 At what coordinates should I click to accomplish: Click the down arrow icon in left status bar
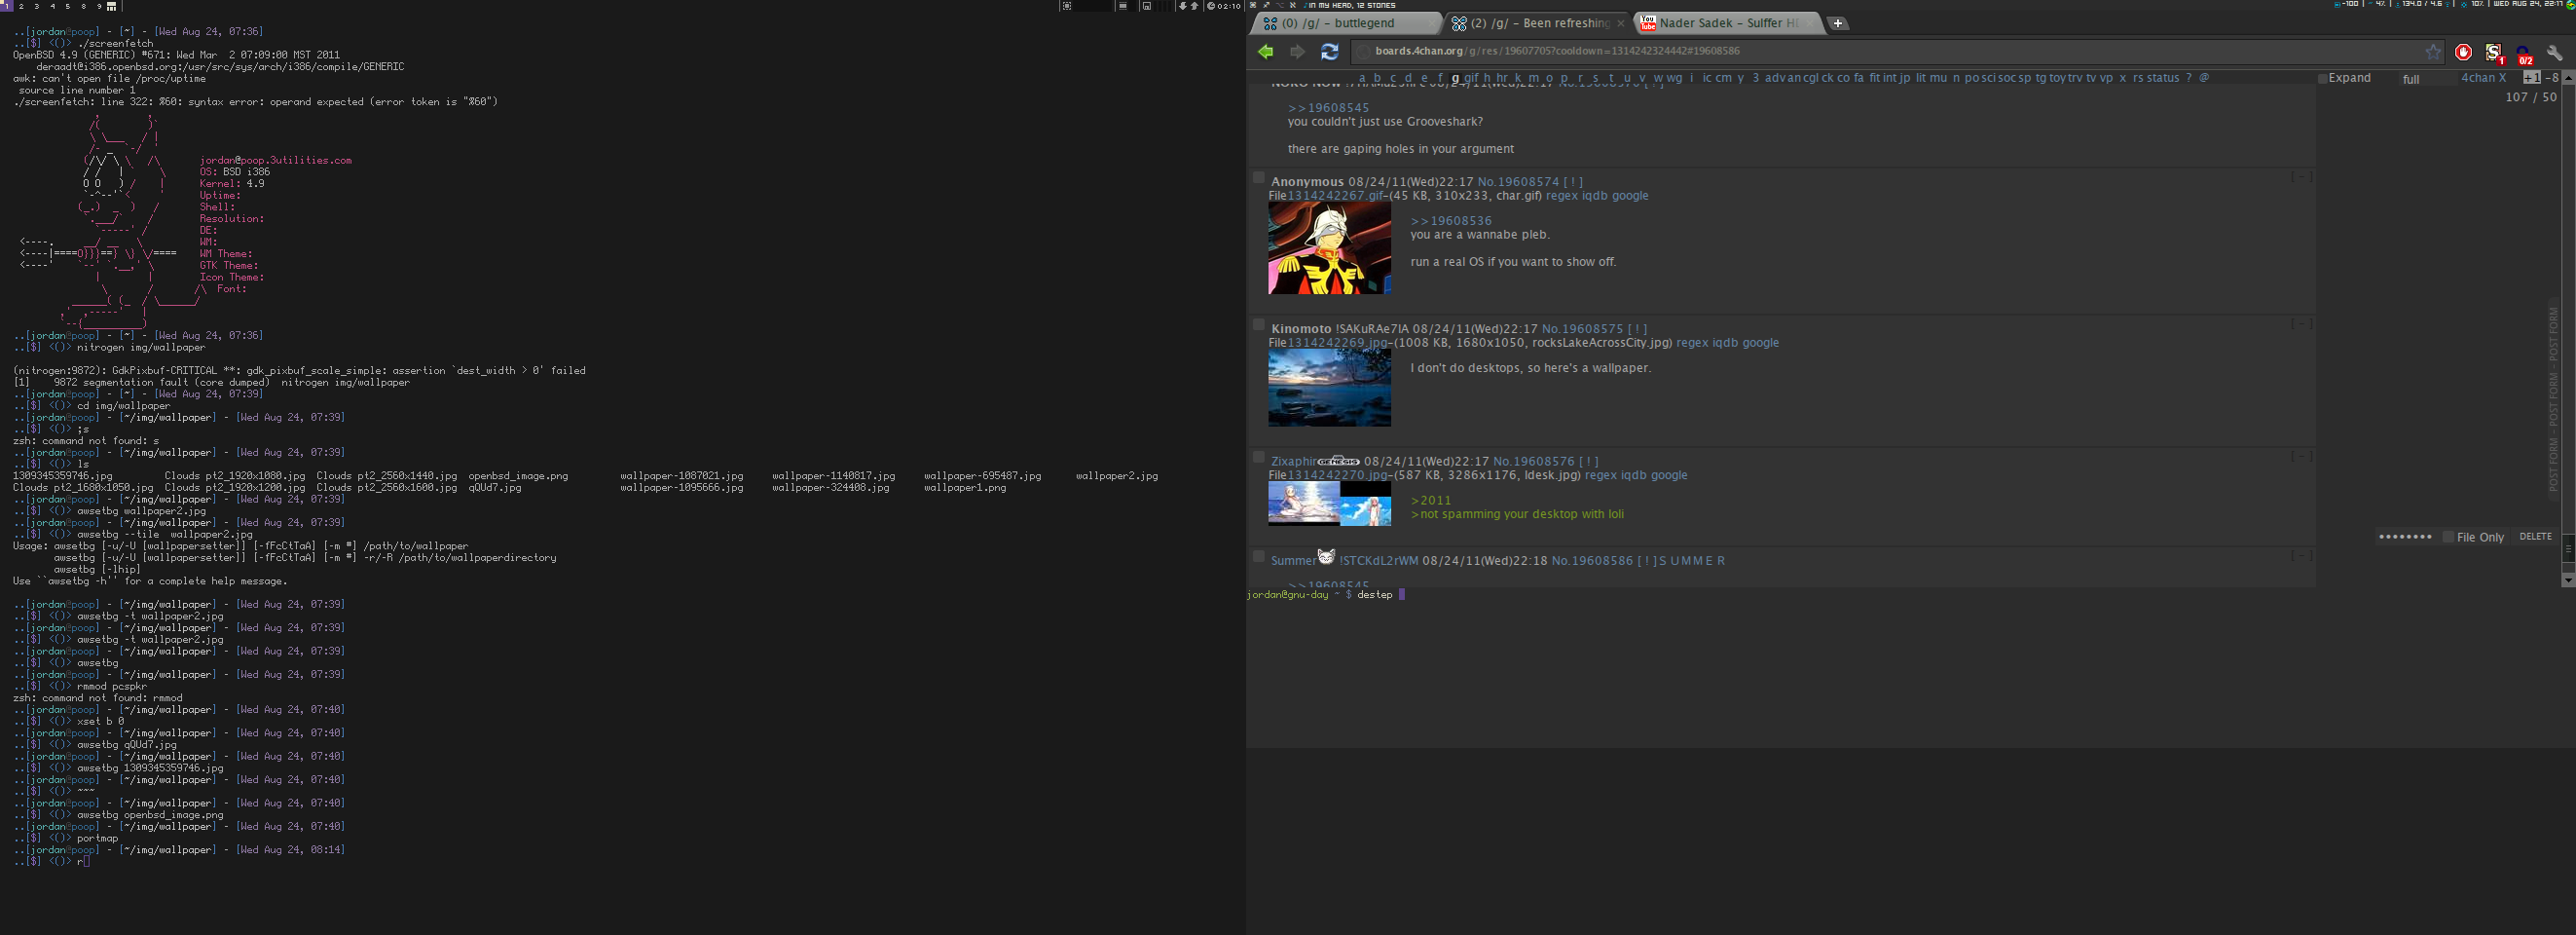pos(1182,6)
